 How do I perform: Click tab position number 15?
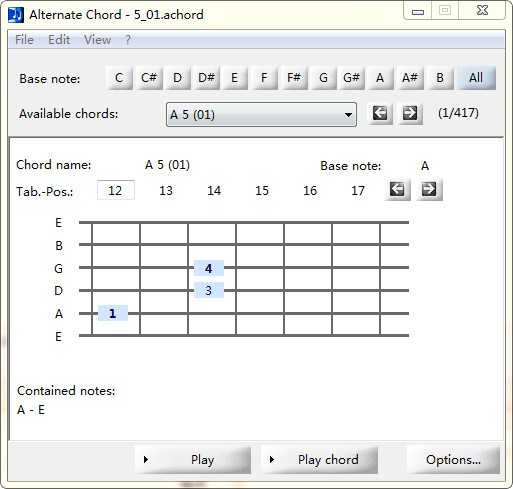[x=262, y=191]
